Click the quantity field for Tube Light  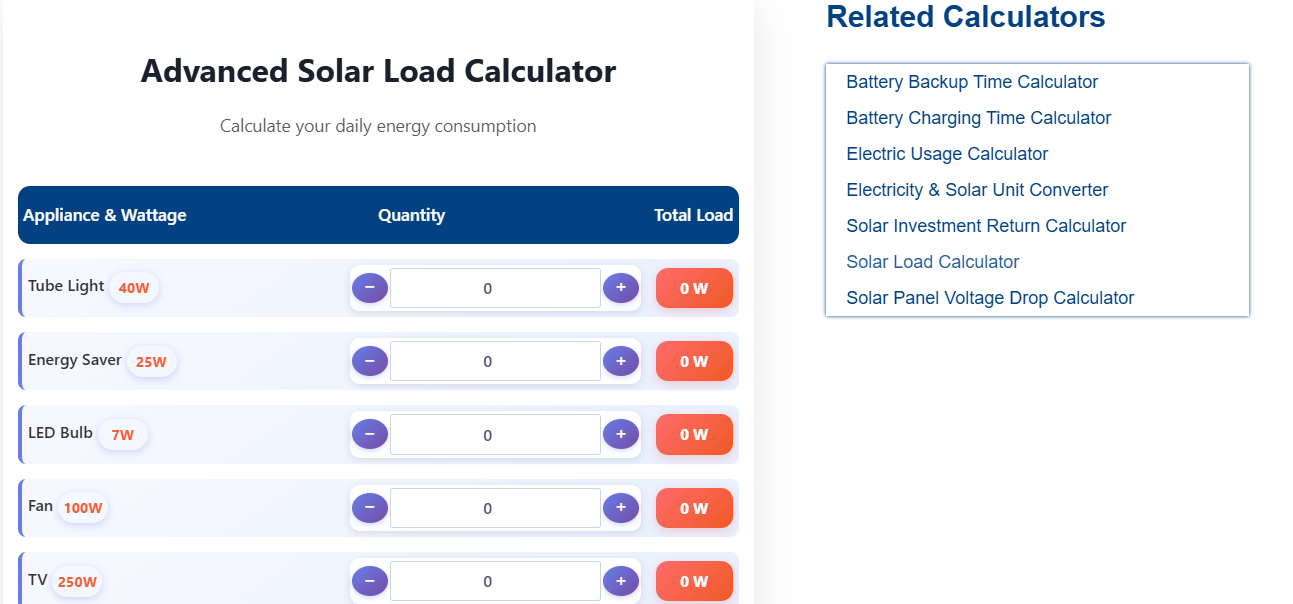(x=494, y=287)
